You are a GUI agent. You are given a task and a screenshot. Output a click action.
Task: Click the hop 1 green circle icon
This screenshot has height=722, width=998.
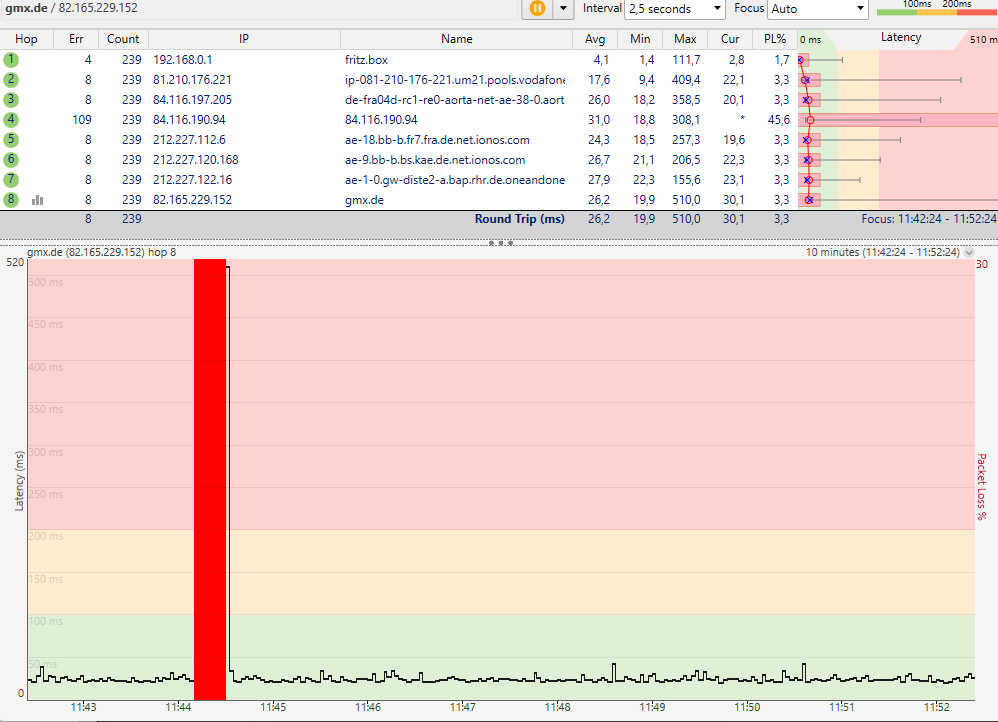(11, 59)
